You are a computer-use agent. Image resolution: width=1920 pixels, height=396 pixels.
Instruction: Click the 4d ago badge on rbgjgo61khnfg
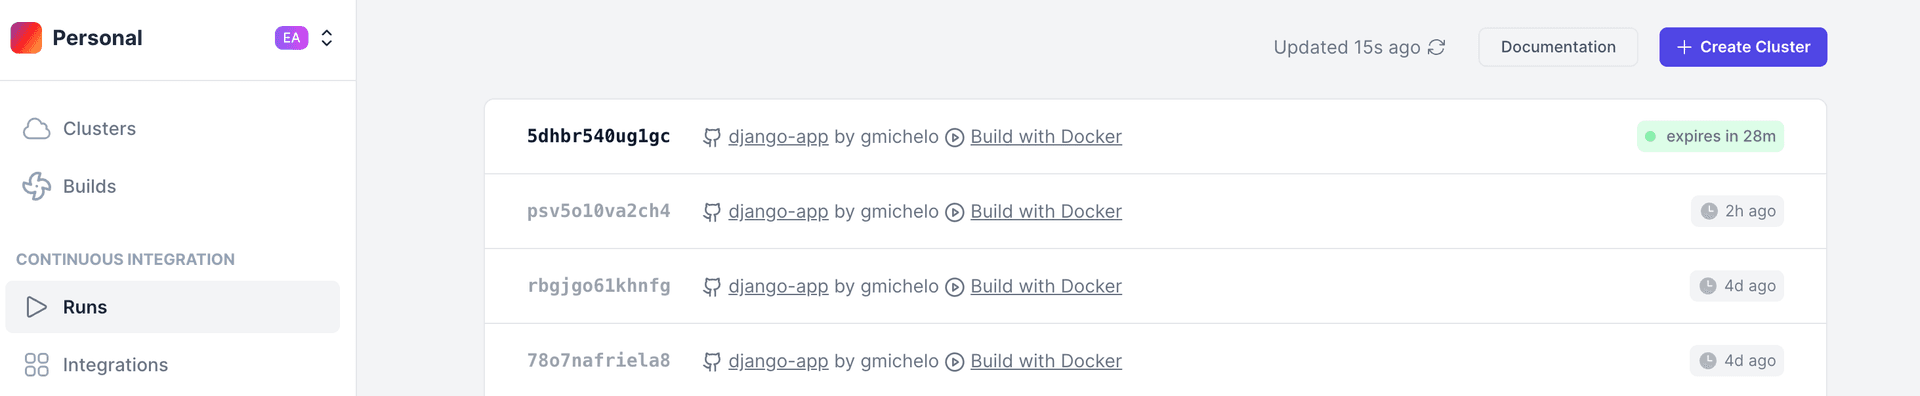(x=1737, y=286)
